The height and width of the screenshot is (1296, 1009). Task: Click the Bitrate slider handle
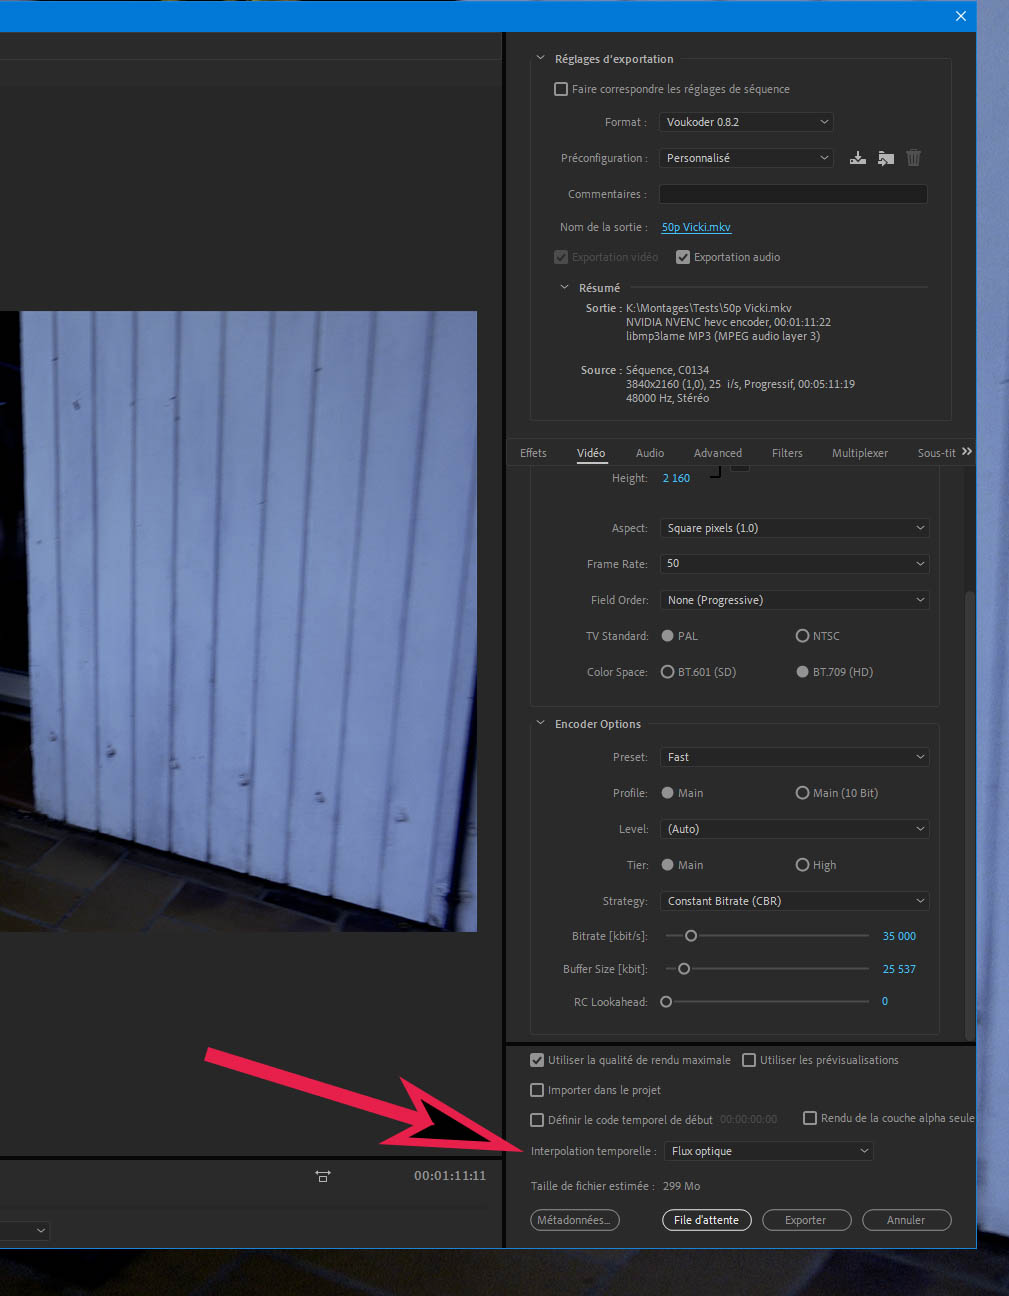point(691,936)
